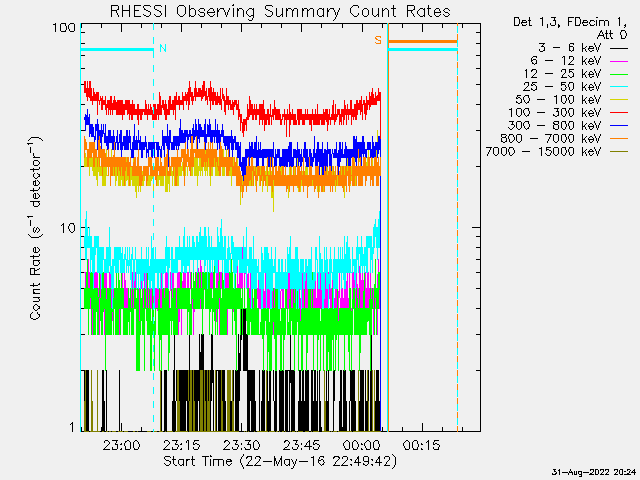
Task: Click the orange 'S' flag marker
Action: pos(378,40)
